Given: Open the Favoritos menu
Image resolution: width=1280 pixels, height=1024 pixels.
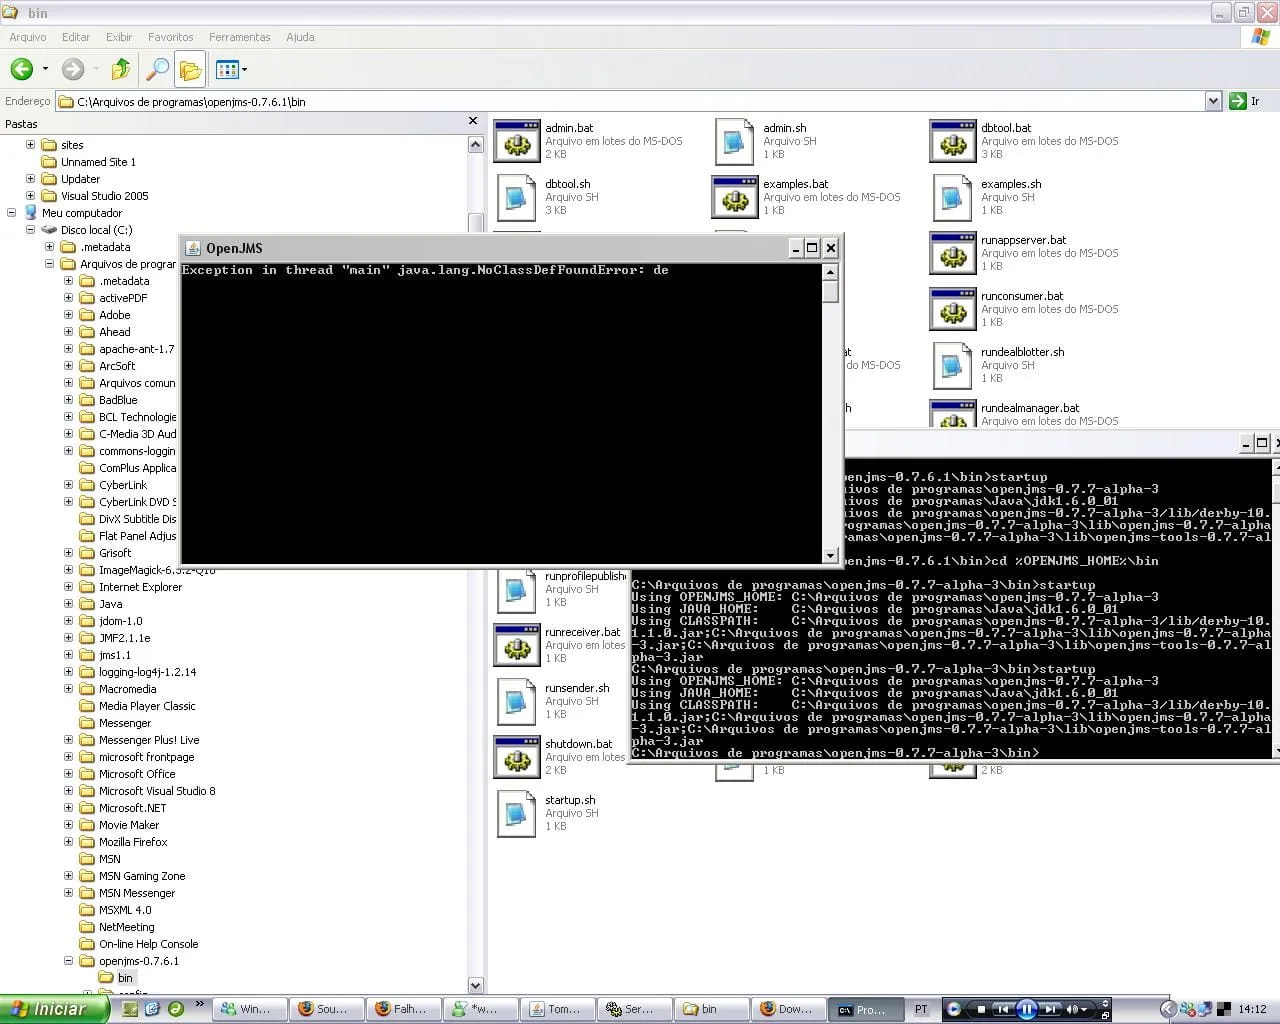Looking at the screenshot, I should pos(170,37).
